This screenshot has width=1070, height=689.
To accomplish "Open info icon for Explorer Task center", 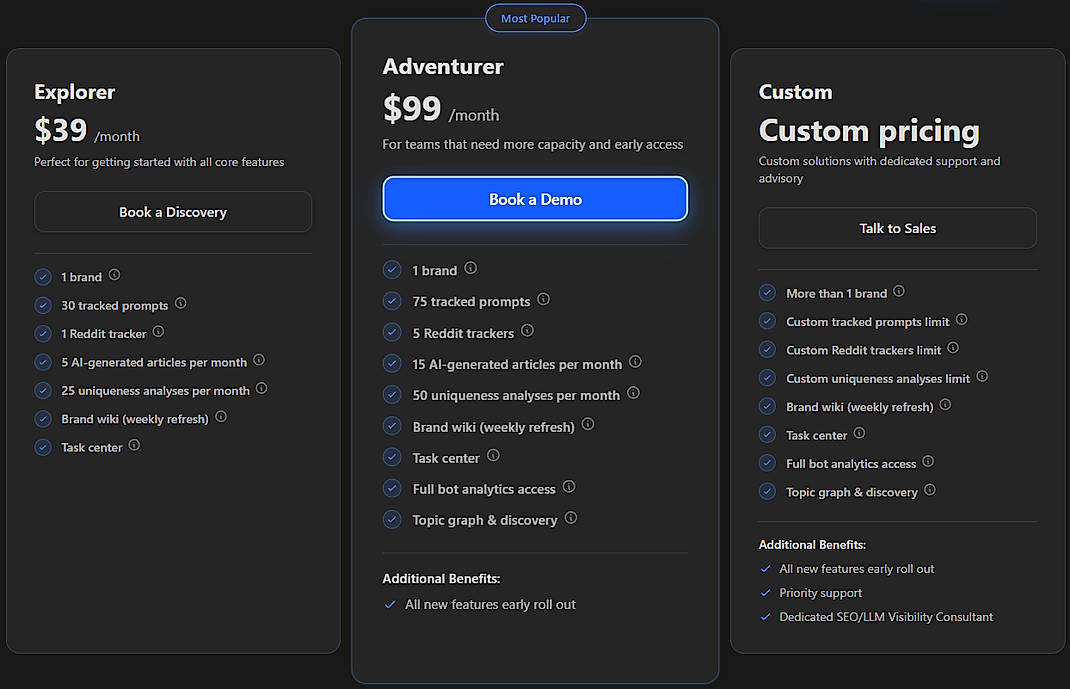I will [134, 445].
